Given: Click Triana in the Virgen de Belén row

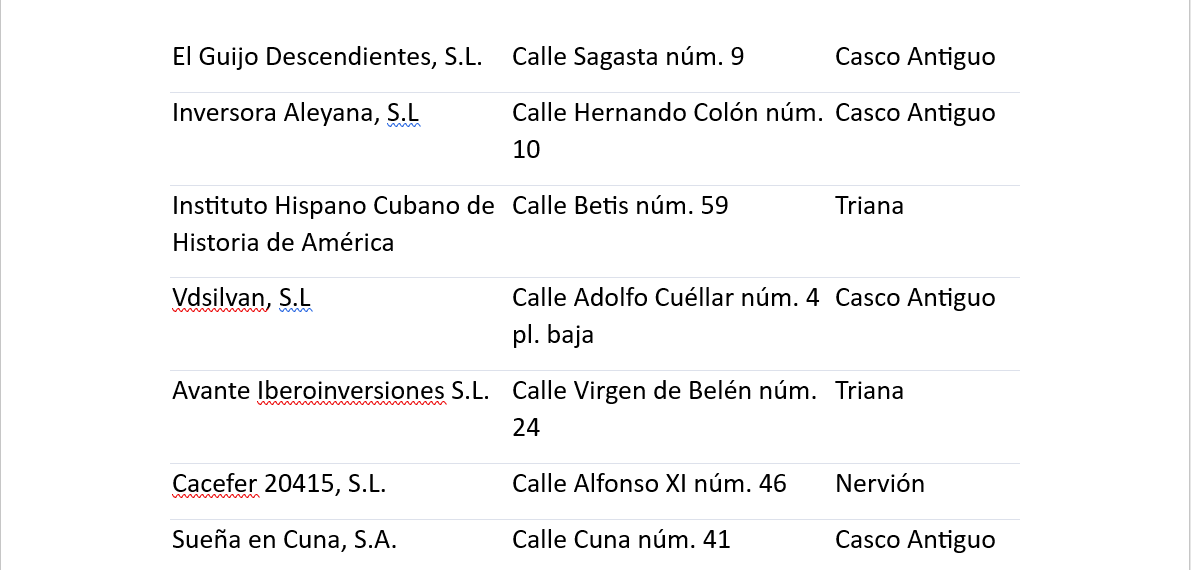Looking at the screenshot, I should [x=869, y=391].
